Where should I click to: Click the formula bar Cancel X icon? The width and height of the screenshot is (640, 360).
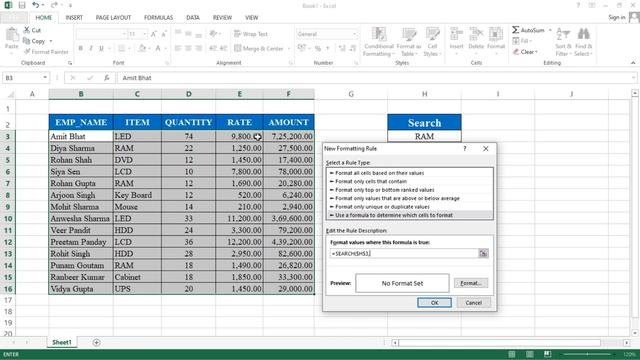coord(73,78)
